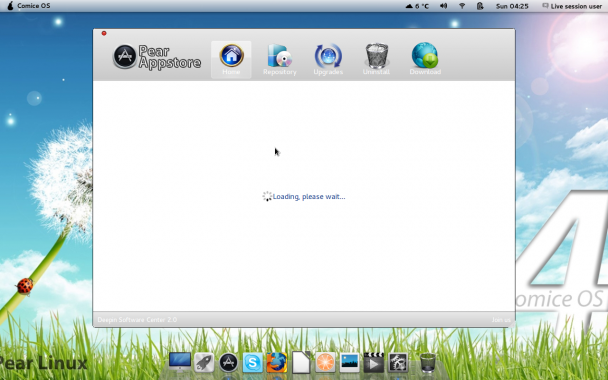Open the Live session user menu
Image resolution: width=608 pixels, height=380 pixels.
click(x=572, y=6)
